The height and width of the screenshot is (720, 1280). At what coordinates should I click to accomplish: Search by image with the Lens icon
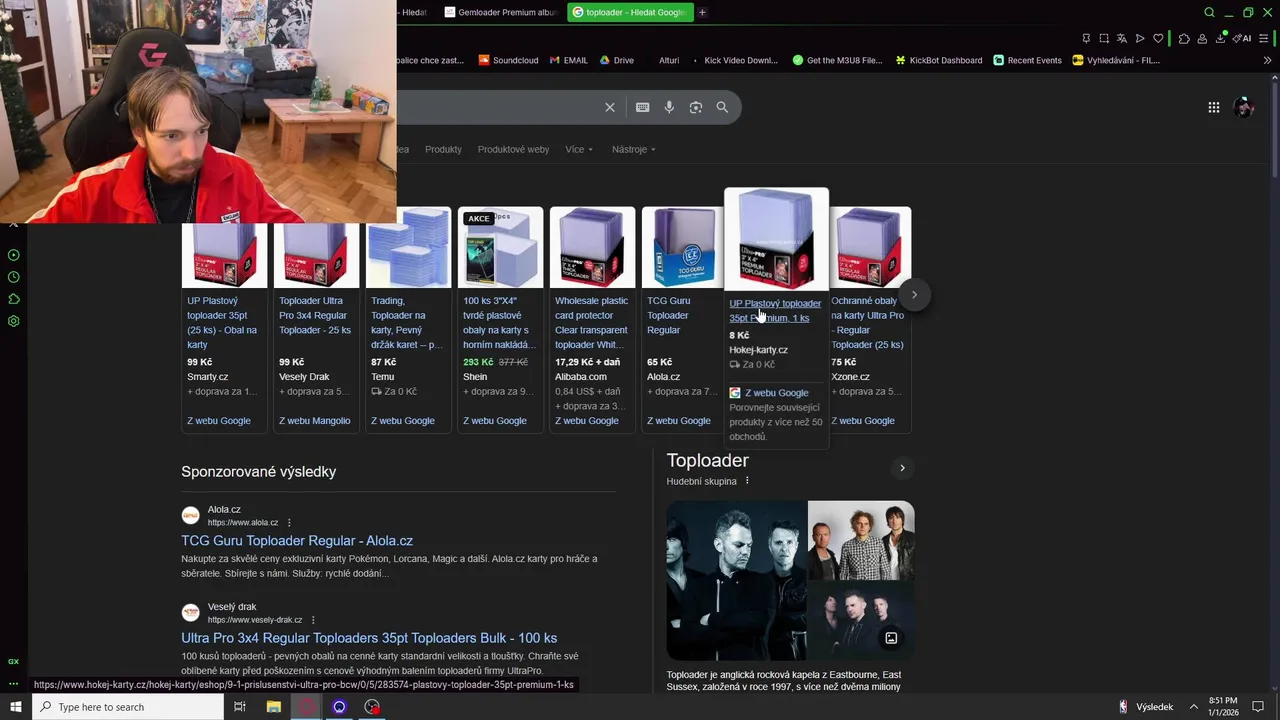pyautogui.click(x=696, y=107)
